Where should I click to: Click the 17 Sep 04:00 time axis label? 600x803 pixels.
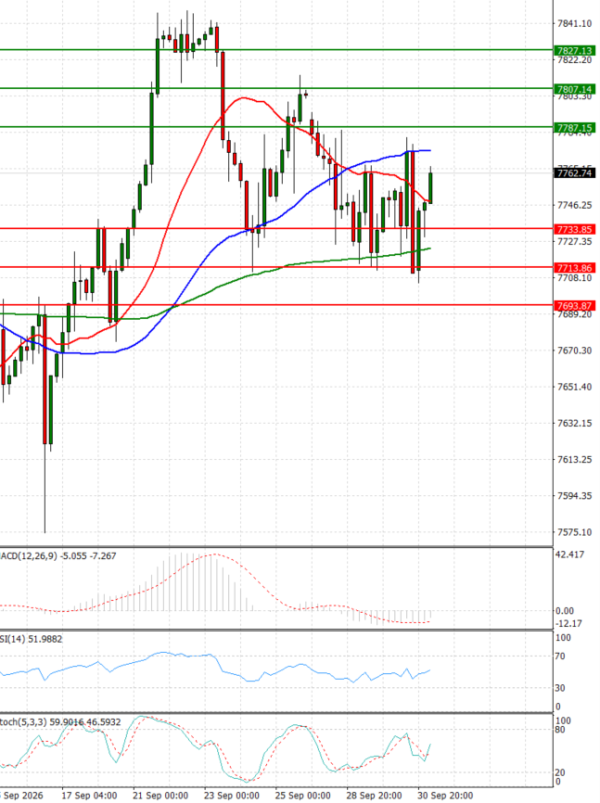tap(89, 796)
